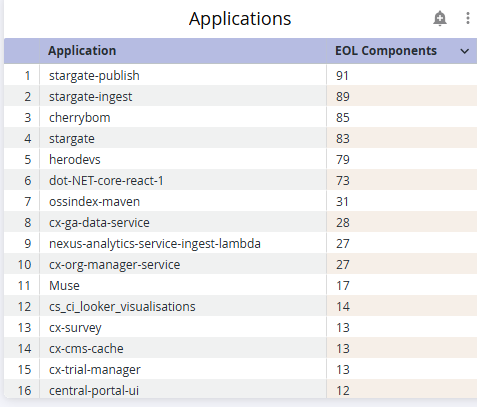Click row number 16
This screenshot has width=477, height=407.
(24, 391)
